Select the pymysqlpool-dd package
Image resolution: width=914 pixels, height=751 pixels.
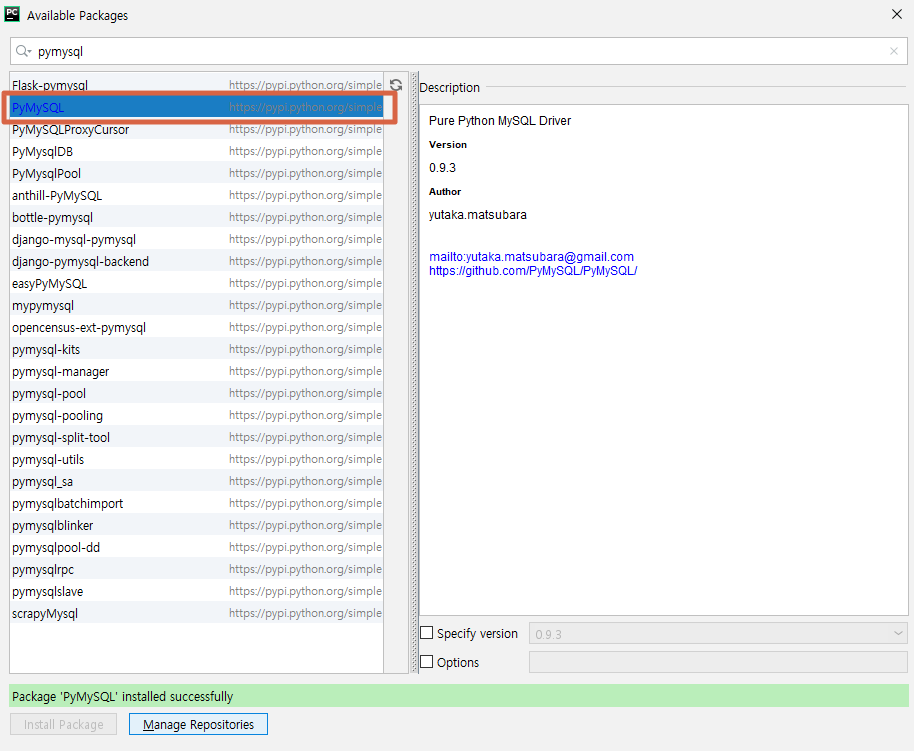point(196,548)
